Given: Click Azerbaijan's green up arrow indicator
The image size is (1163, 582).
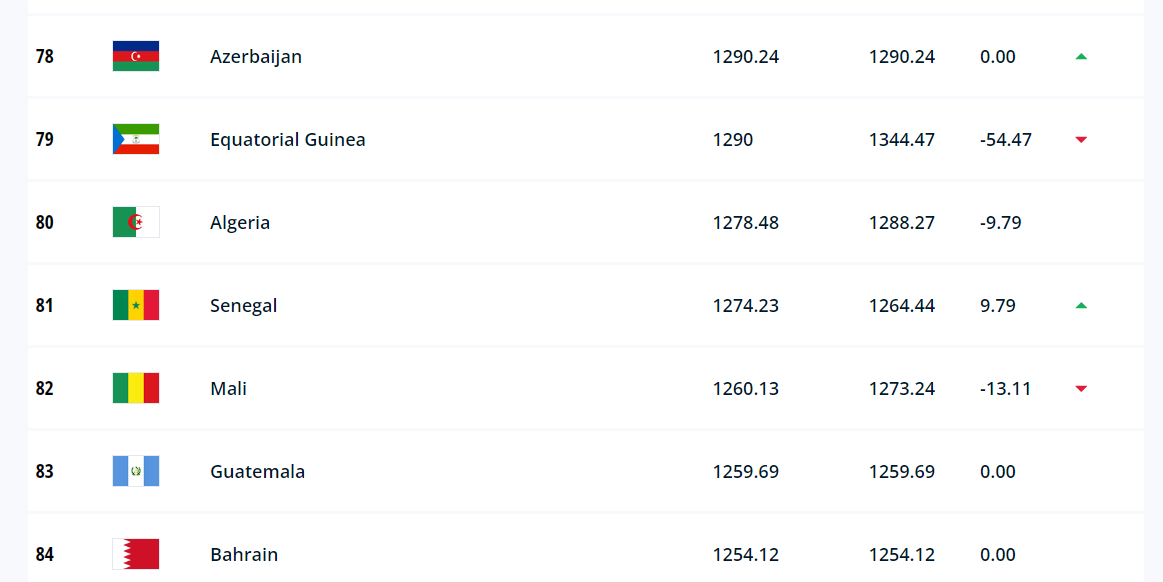Looking at the screenshot, I should 1081,56.
